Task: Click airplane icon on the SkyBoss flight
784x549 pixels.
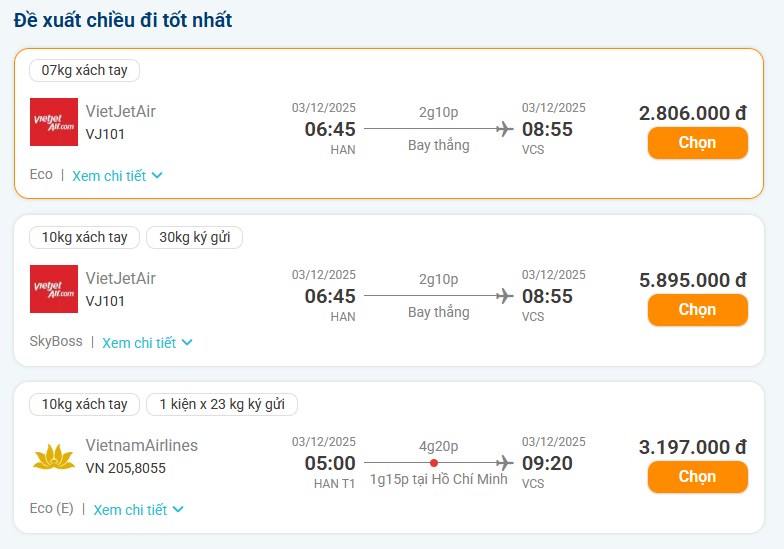Action: pos(505,296)
